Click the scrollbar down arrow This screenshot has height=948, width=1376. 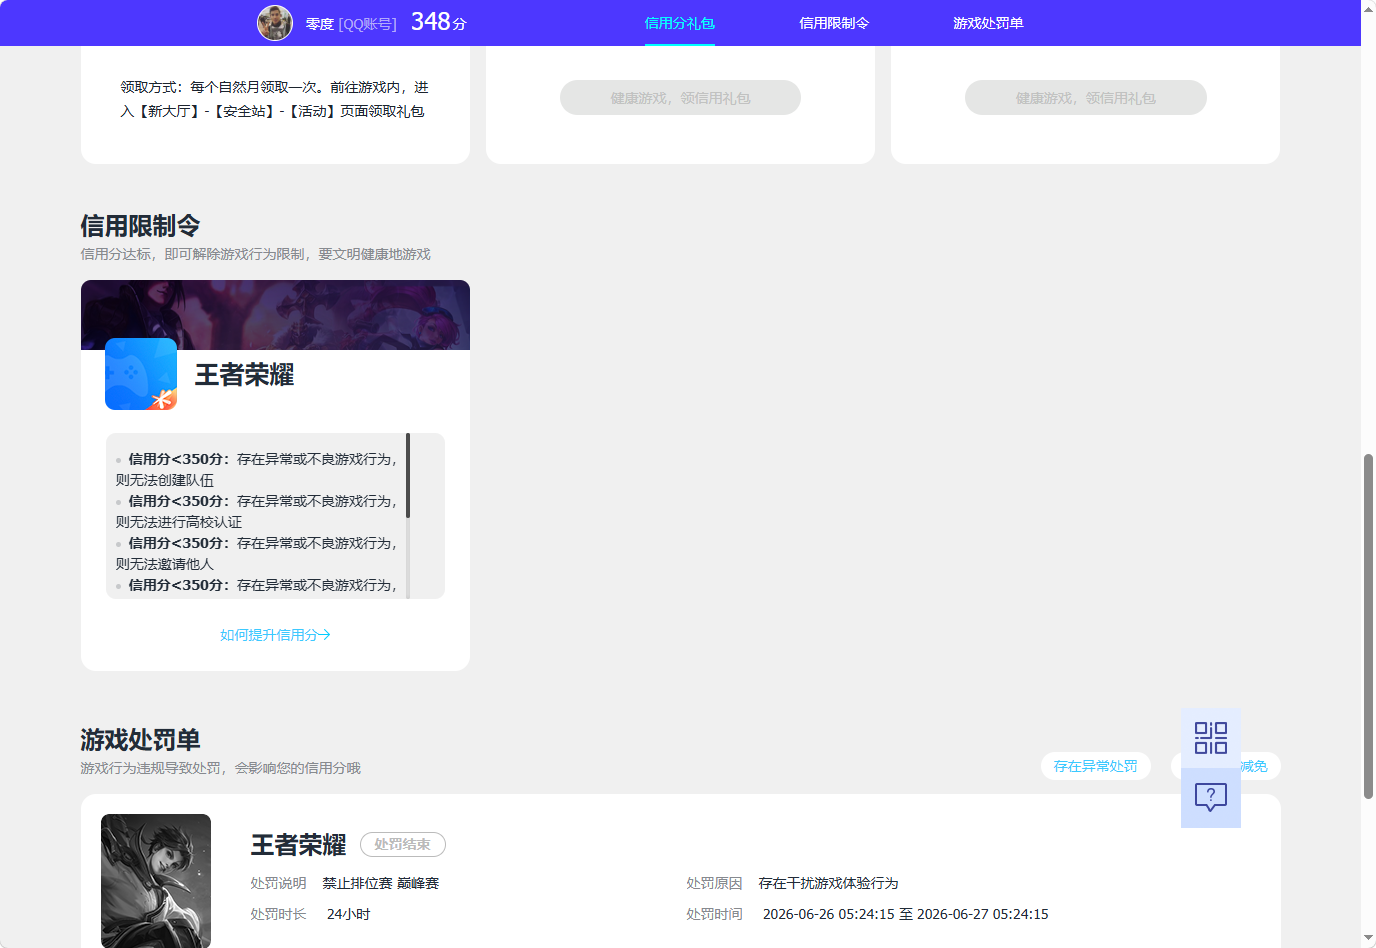(1368, 938)
